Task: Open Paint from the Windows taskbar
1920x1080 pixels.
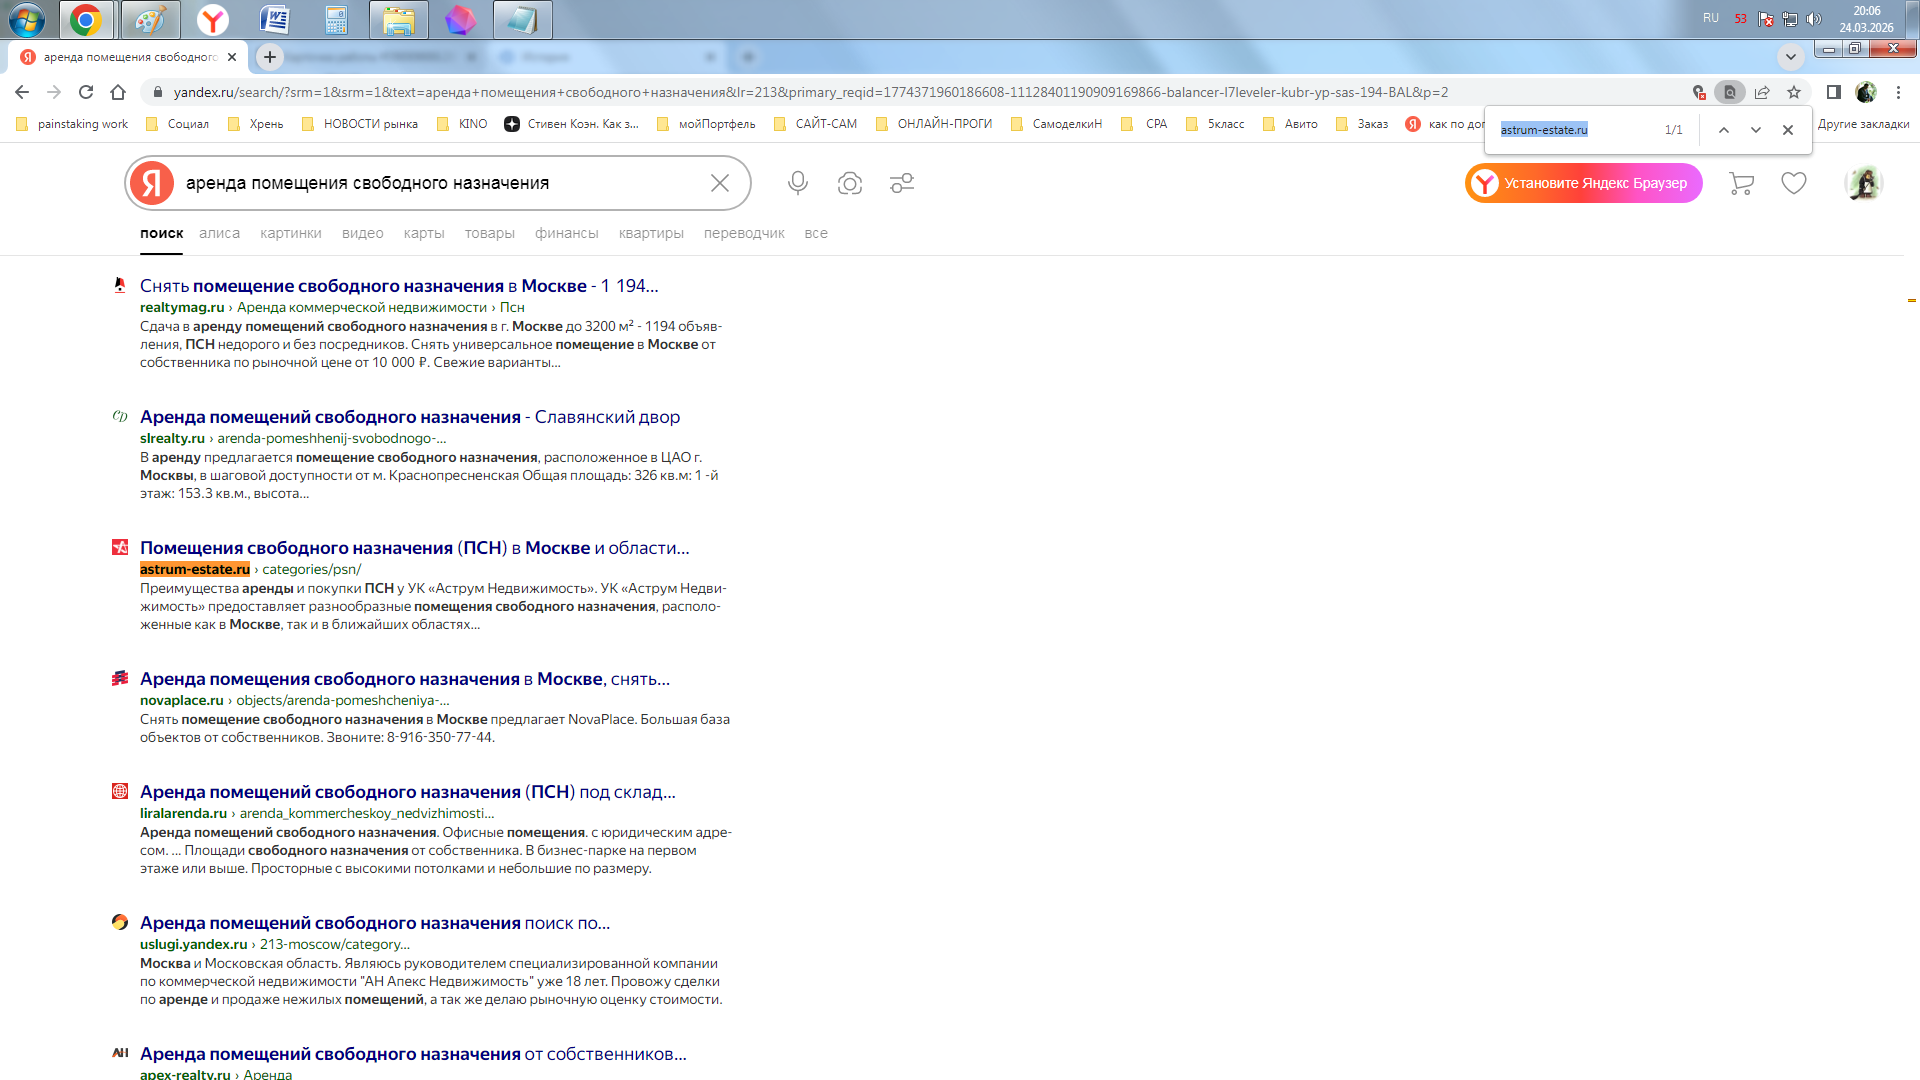Action: tap(150, 19)
